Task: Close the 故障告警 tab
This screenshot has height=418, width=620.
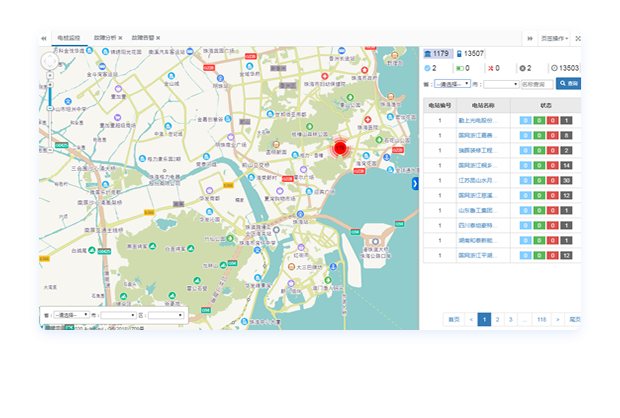Action: click(158, 38)
